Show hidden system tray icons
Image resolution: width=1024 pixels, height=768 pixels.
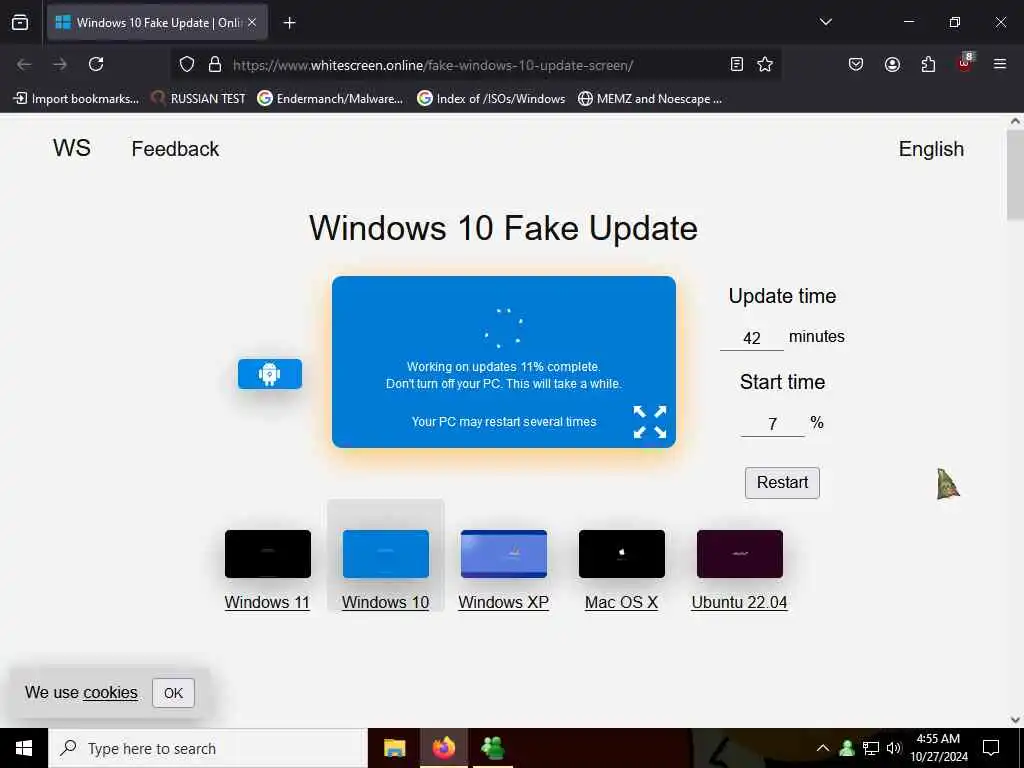pos(823,748)
